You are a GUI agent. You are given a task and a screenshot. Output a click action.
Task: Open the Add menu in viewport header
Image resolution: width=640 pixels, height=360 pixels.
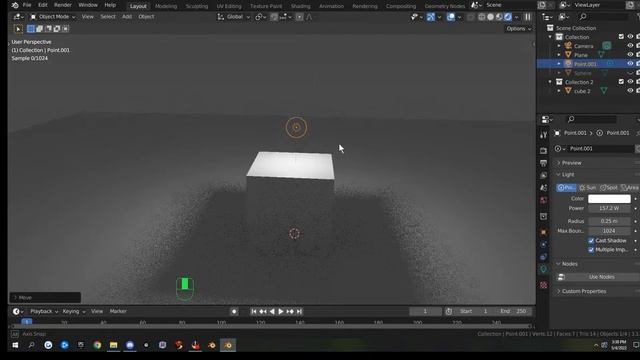(127, 17)
